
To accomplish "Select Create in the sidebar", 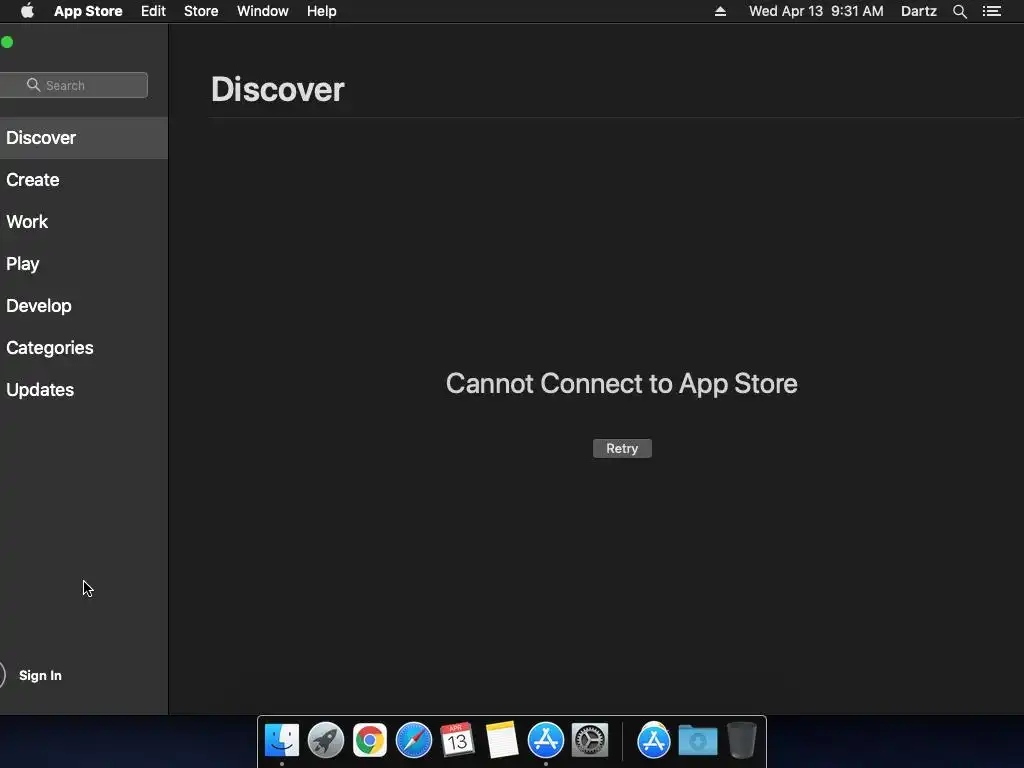I will pyautogui.click(x=84, y=180).
